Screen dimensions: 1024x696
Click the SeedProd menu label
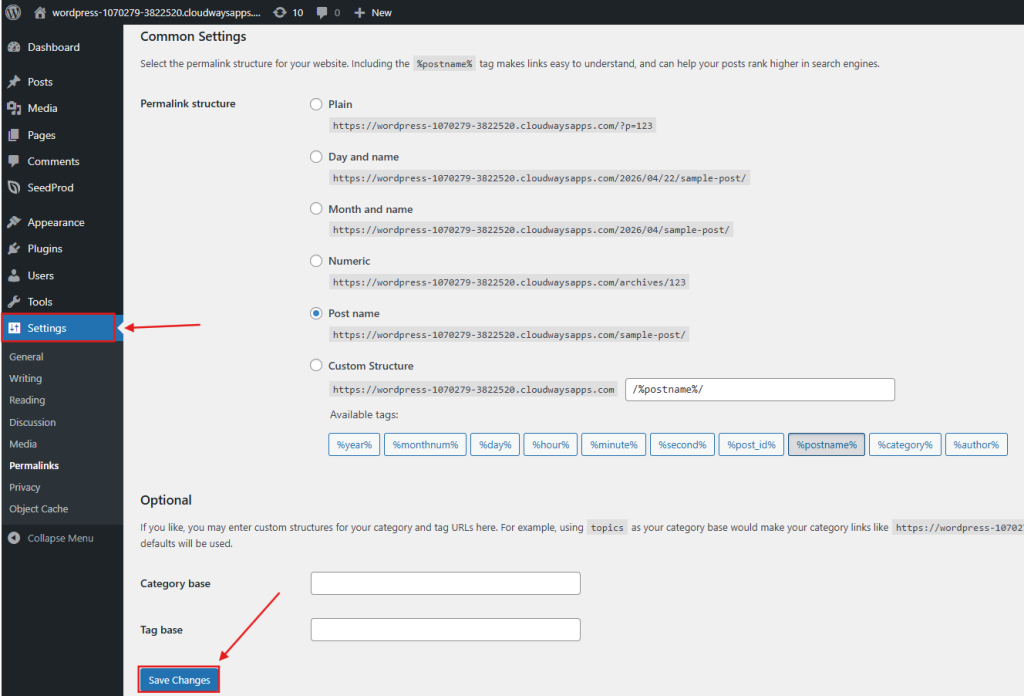(50, 187)
